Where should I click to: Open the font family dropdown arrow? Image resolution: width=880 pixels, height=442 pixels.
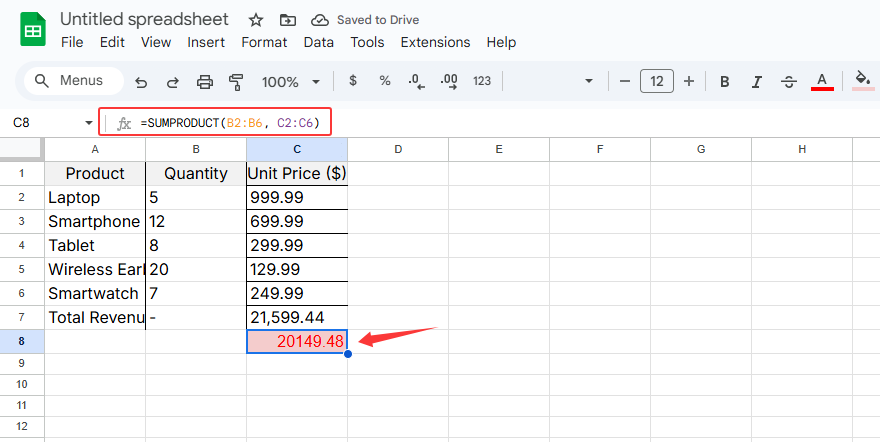click(x=589, y=82)
